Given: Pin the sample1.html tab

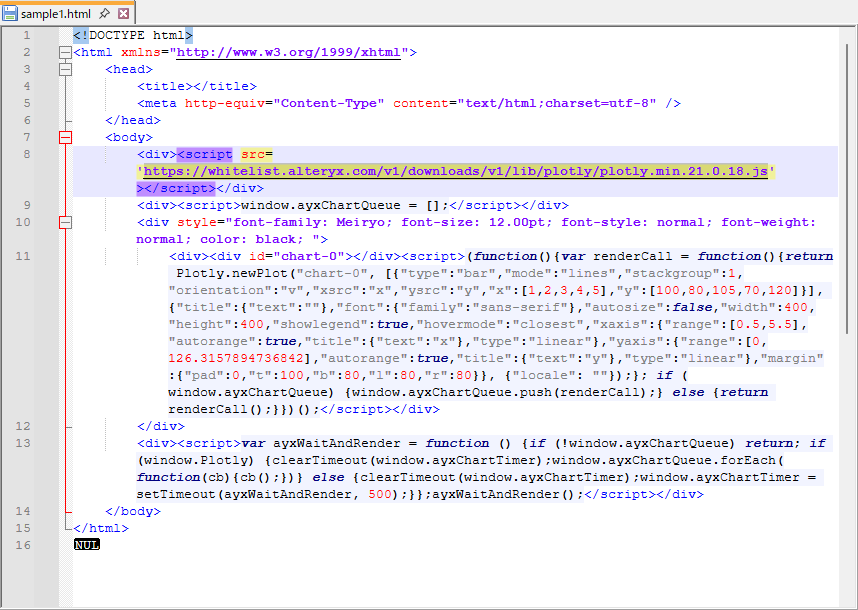Looking at the screenshot, I should point(104,14).
